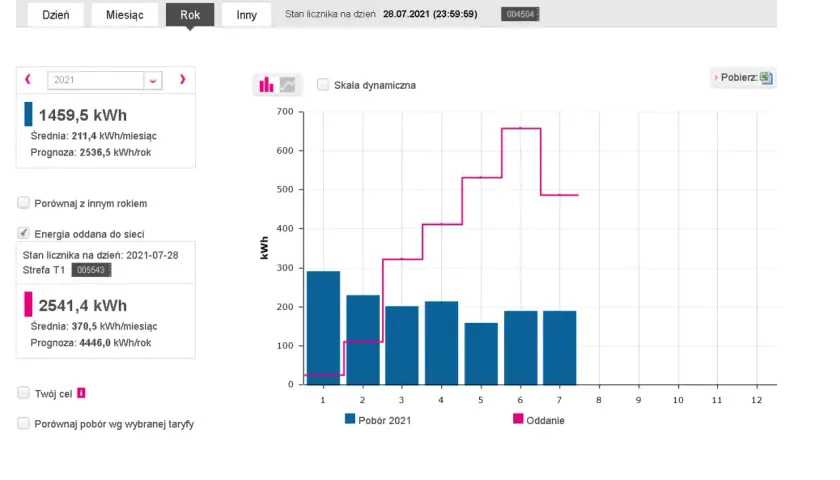Viewport: 840px width, 480px height.
Task: Check Porównaj pobór wg wybranej taryfy
Action: [x=24, y=423]
